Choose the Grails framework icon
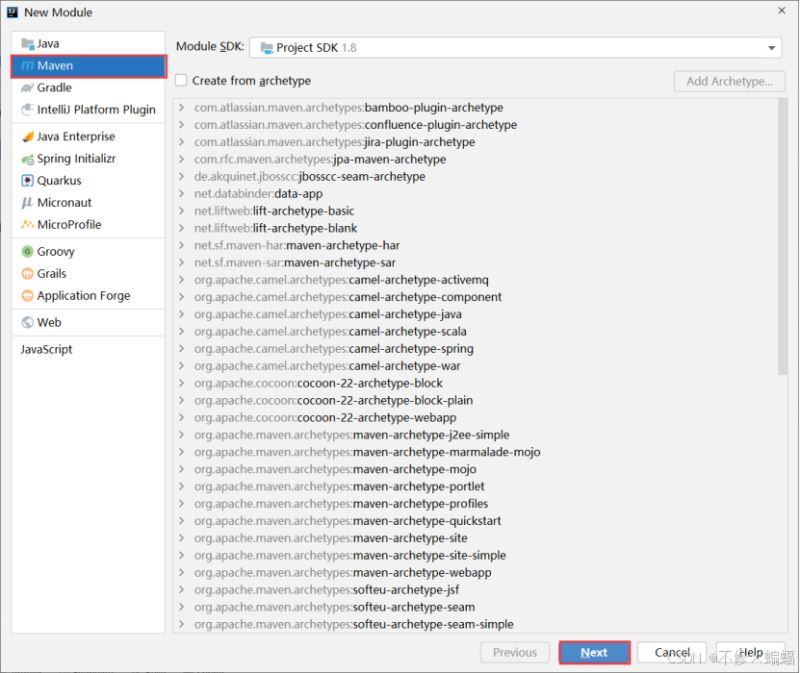800x673 pixels. [x=27, y=273]
